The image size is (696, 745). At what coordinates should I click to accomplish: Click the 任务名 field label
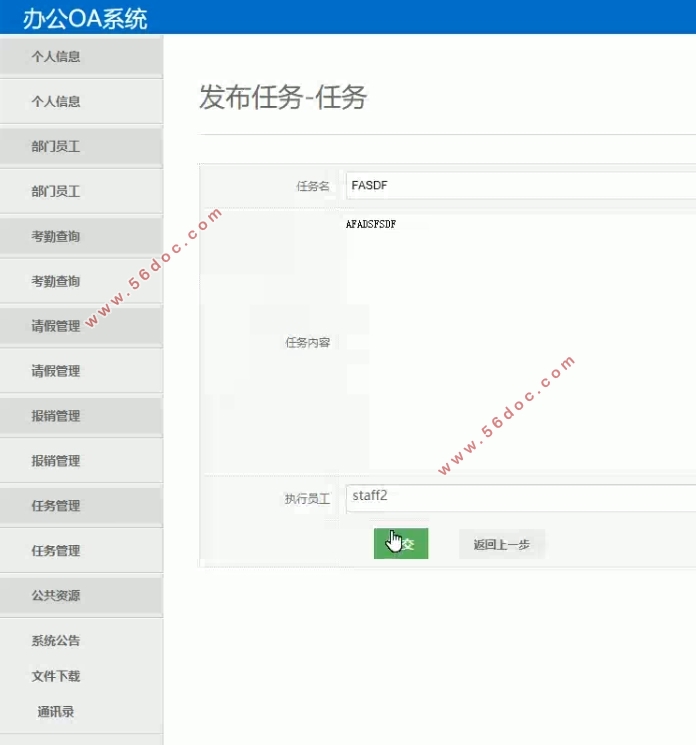(x=313, y=186)
